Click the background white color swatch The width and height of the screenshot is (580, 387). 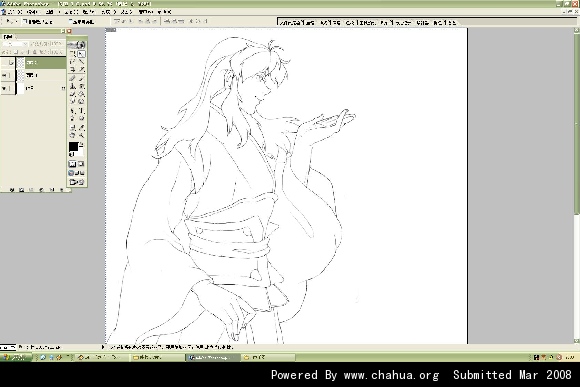pyautogui.click(x=80, y=153)
